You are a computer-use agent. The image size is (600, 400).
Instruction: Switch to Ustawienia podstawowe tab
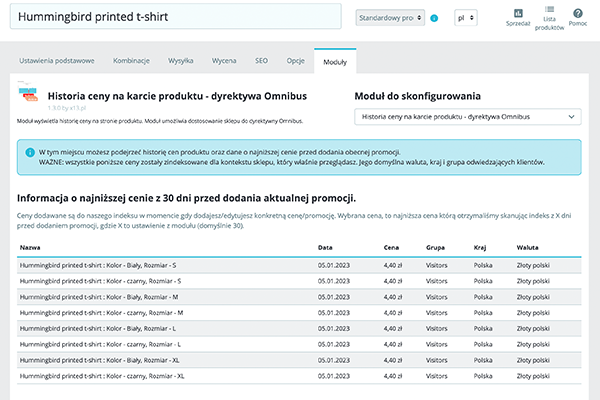click(57, 60)
